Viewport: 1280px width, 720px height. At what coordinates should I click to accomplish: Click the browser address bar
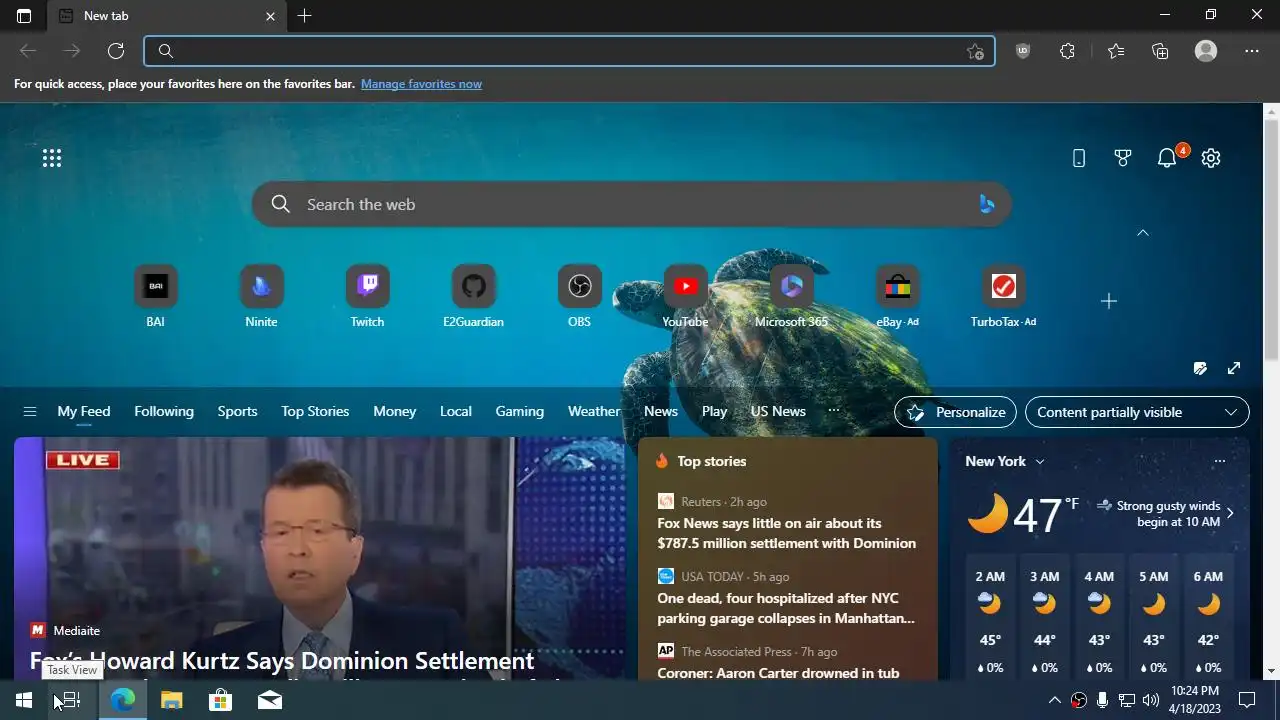569,52
